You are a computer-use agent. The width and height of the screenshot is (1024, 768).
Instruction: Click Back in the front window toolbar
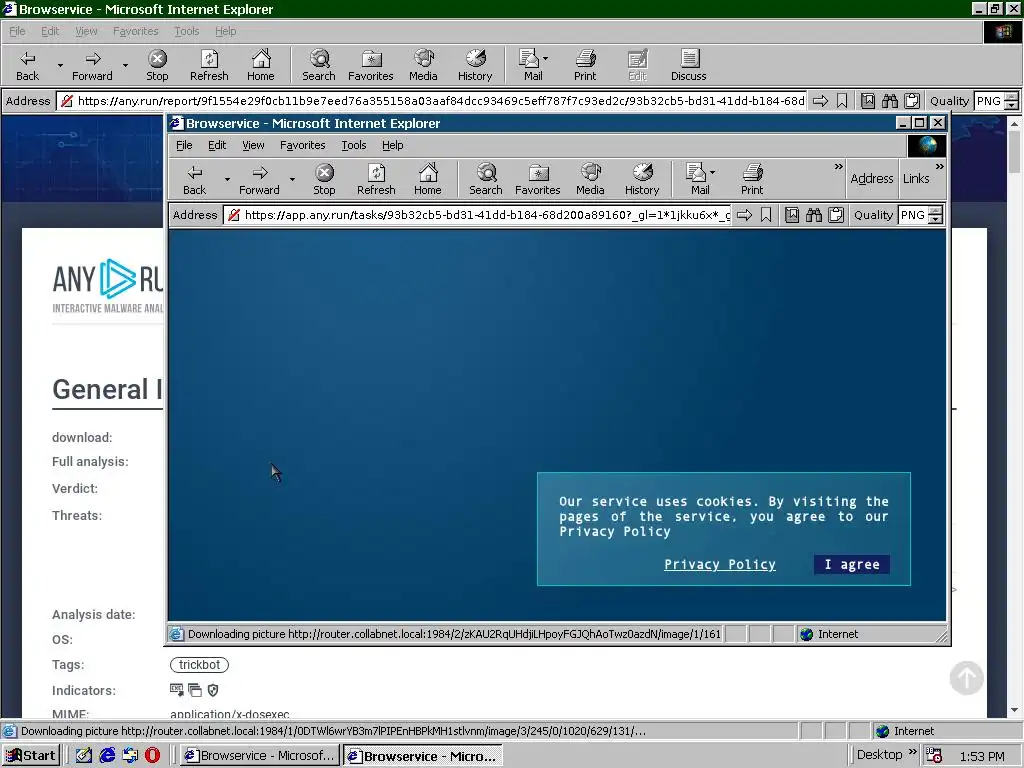(194, 180)
